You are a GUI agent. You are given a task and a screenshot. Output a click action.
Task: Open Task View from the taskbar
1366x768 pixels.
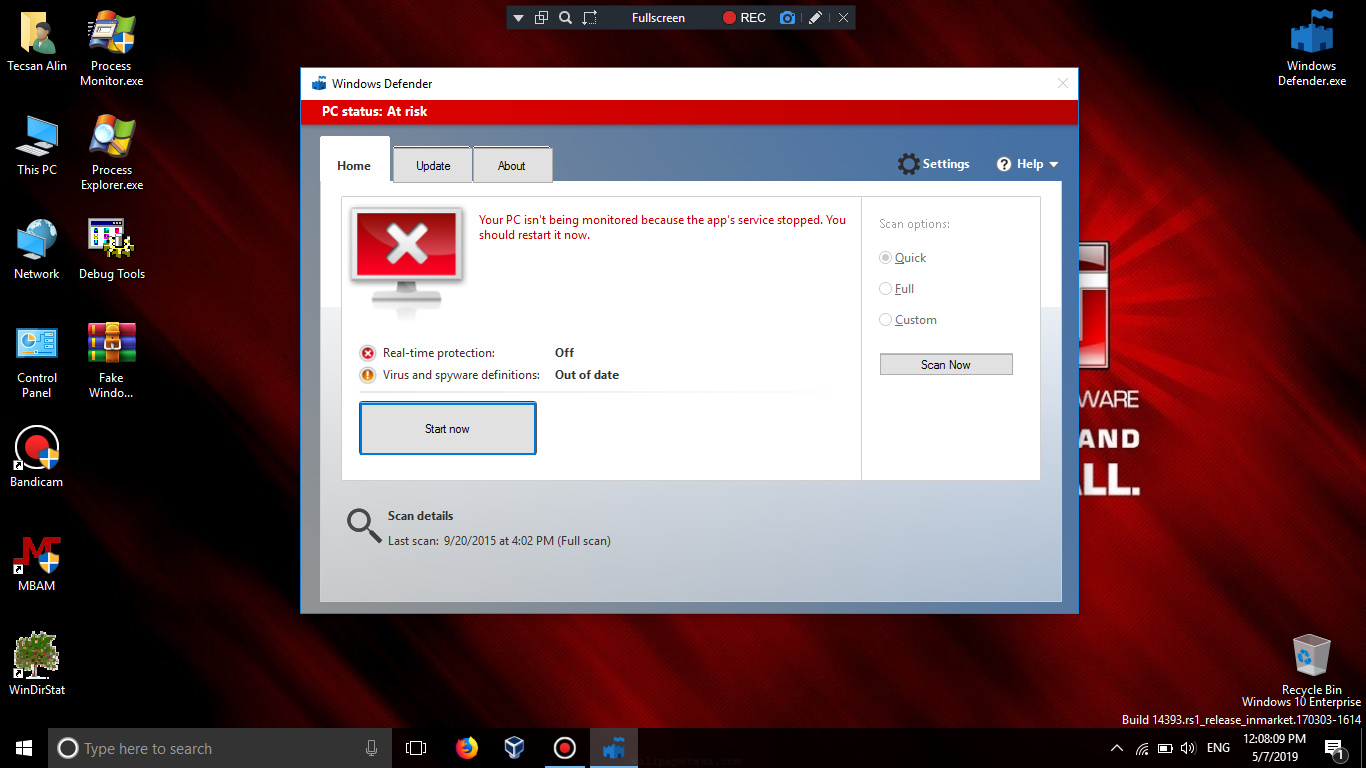pos(416,748)
